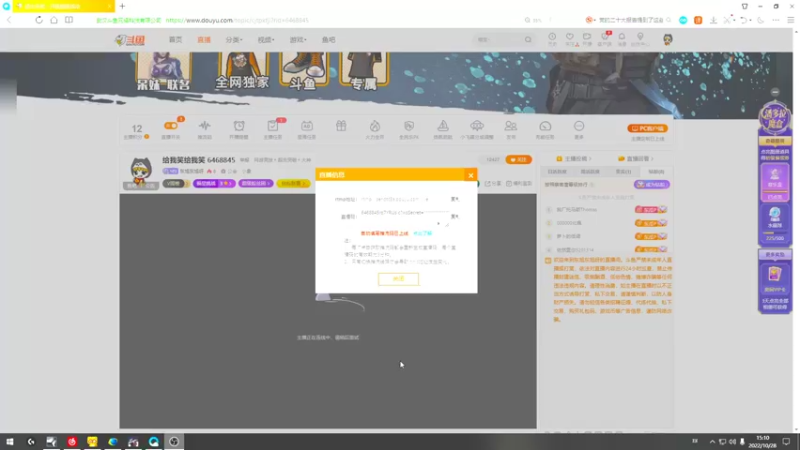
Task: Click the site search magnifier icon
Action: pyautogui.click(x=528, y=40)
